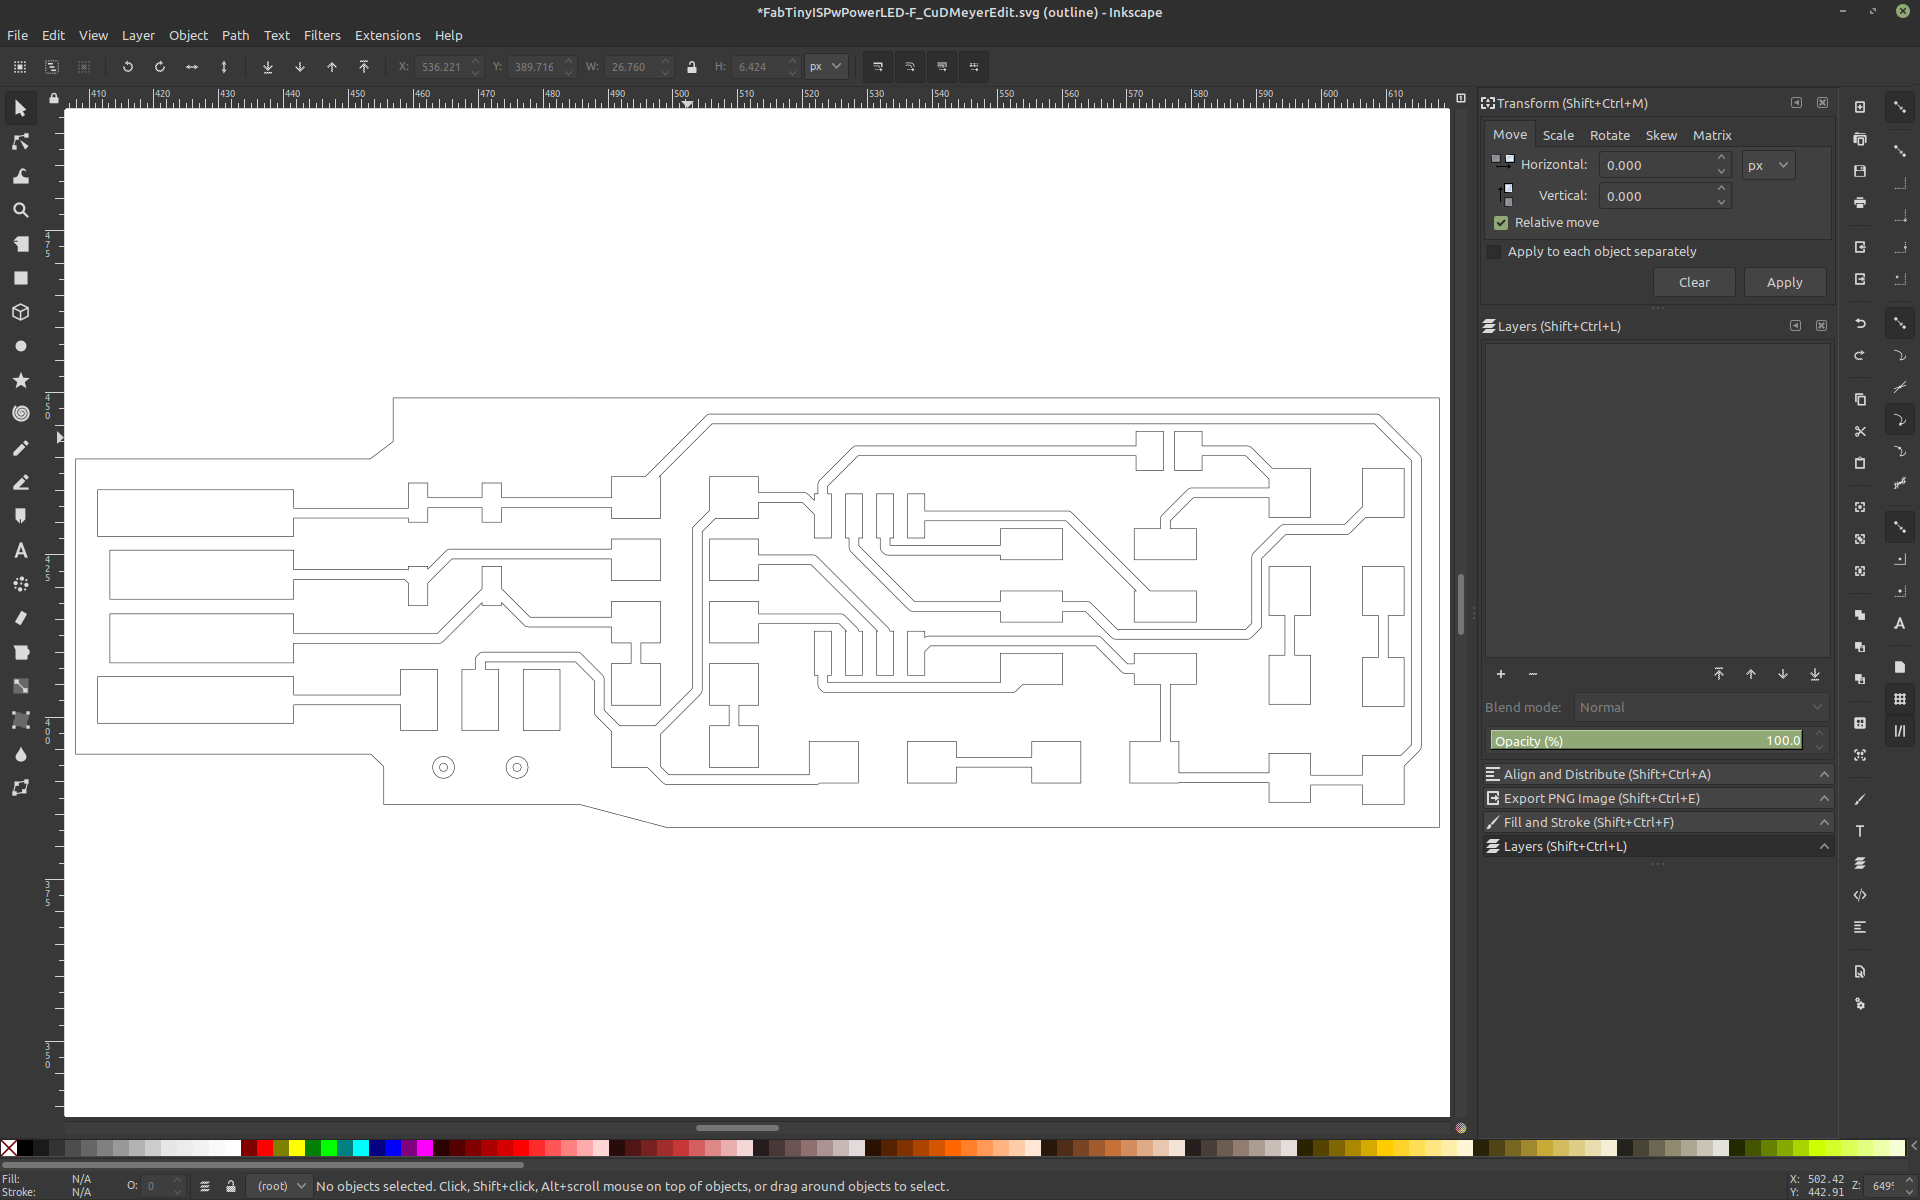
Task: Toggle enable snapping button
Action: tap(1899, 107)
